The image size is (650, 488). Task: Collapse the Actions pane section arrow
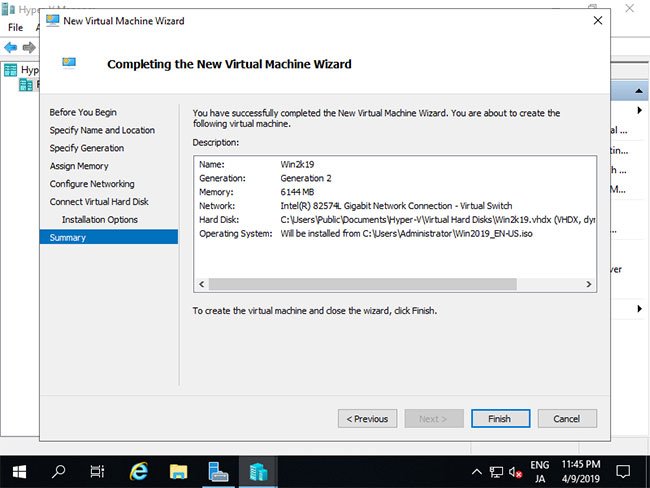[x=639, y=91]
